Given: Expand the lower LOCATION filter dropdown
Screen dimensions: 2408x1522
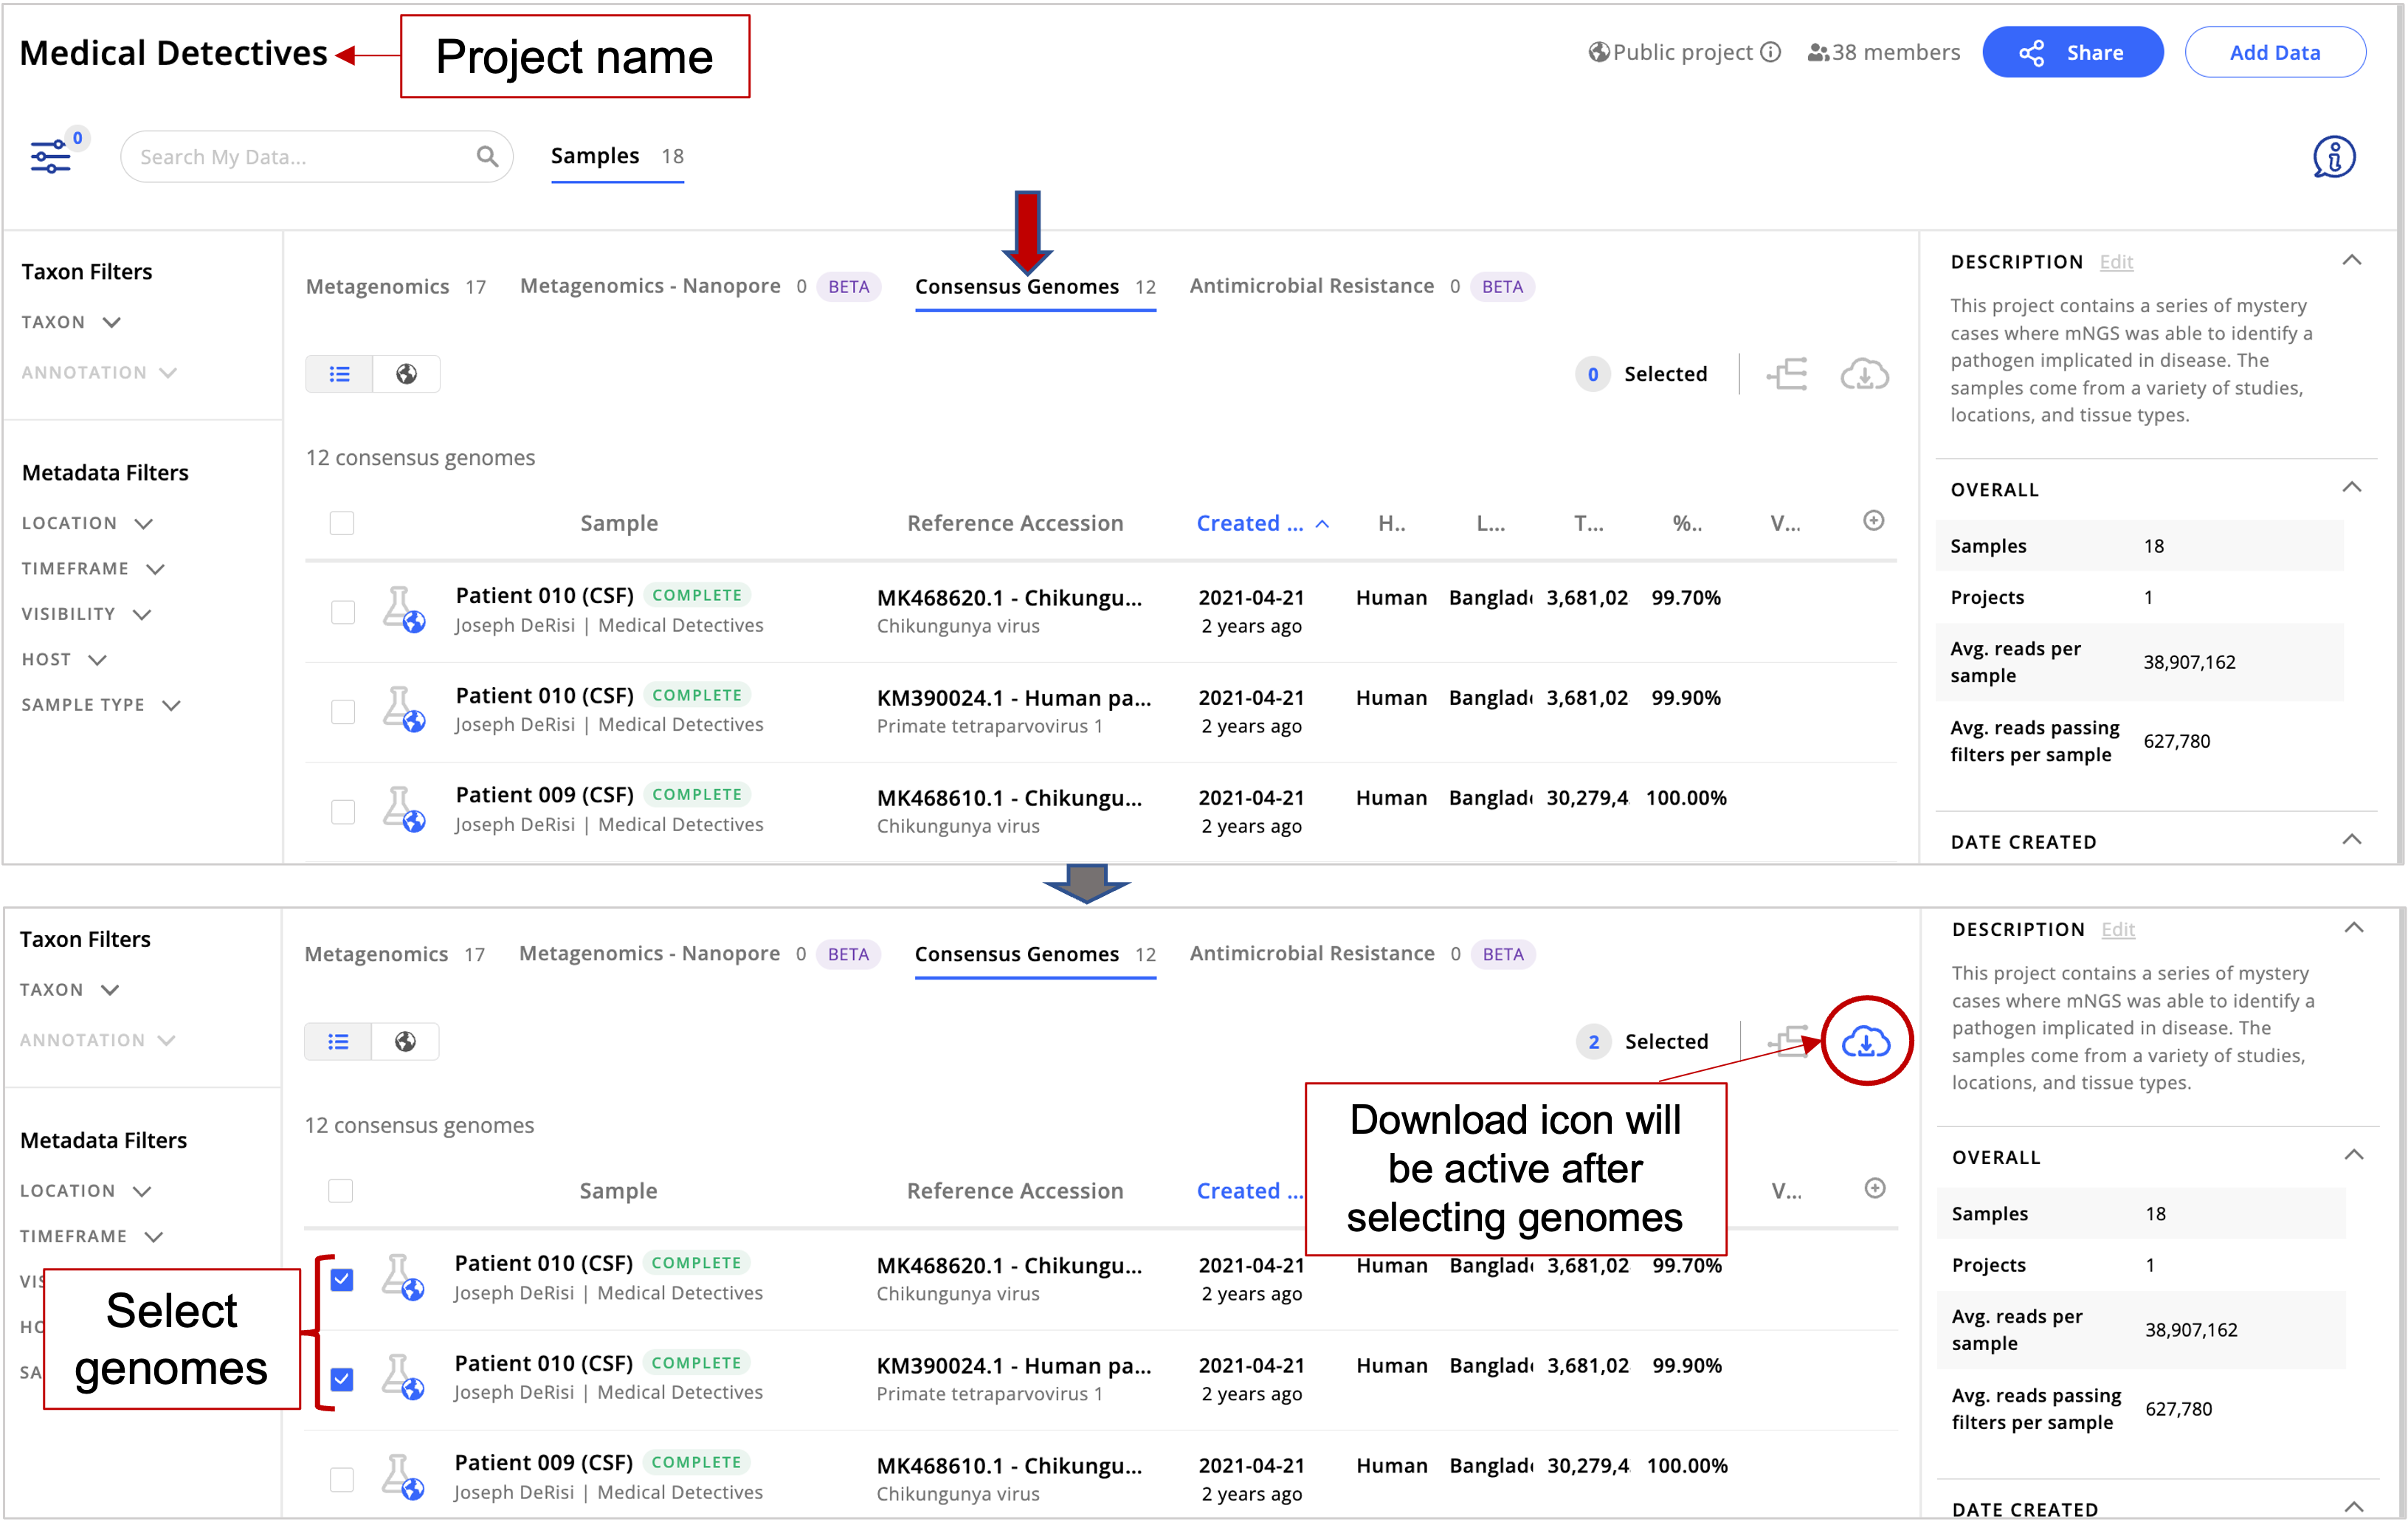Looking at the screenshot, I should 86,1191.
